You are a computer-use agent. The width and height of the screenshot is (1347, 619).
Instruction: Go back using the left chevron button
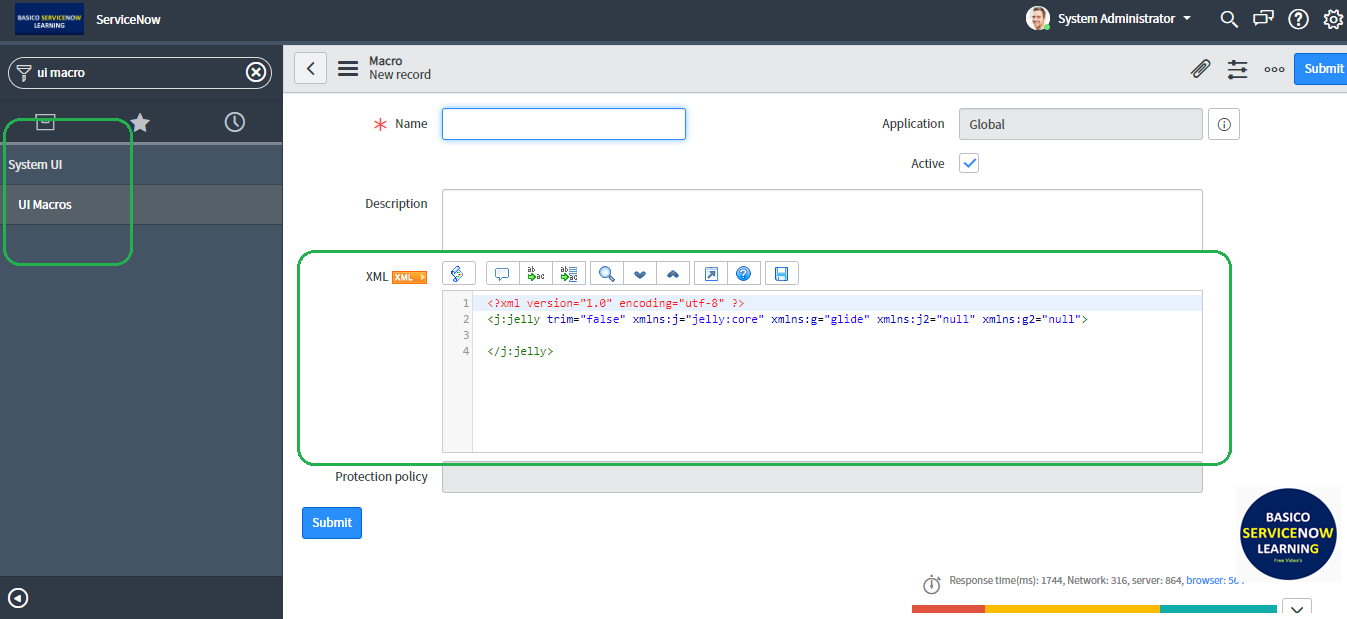coord(311,68)
